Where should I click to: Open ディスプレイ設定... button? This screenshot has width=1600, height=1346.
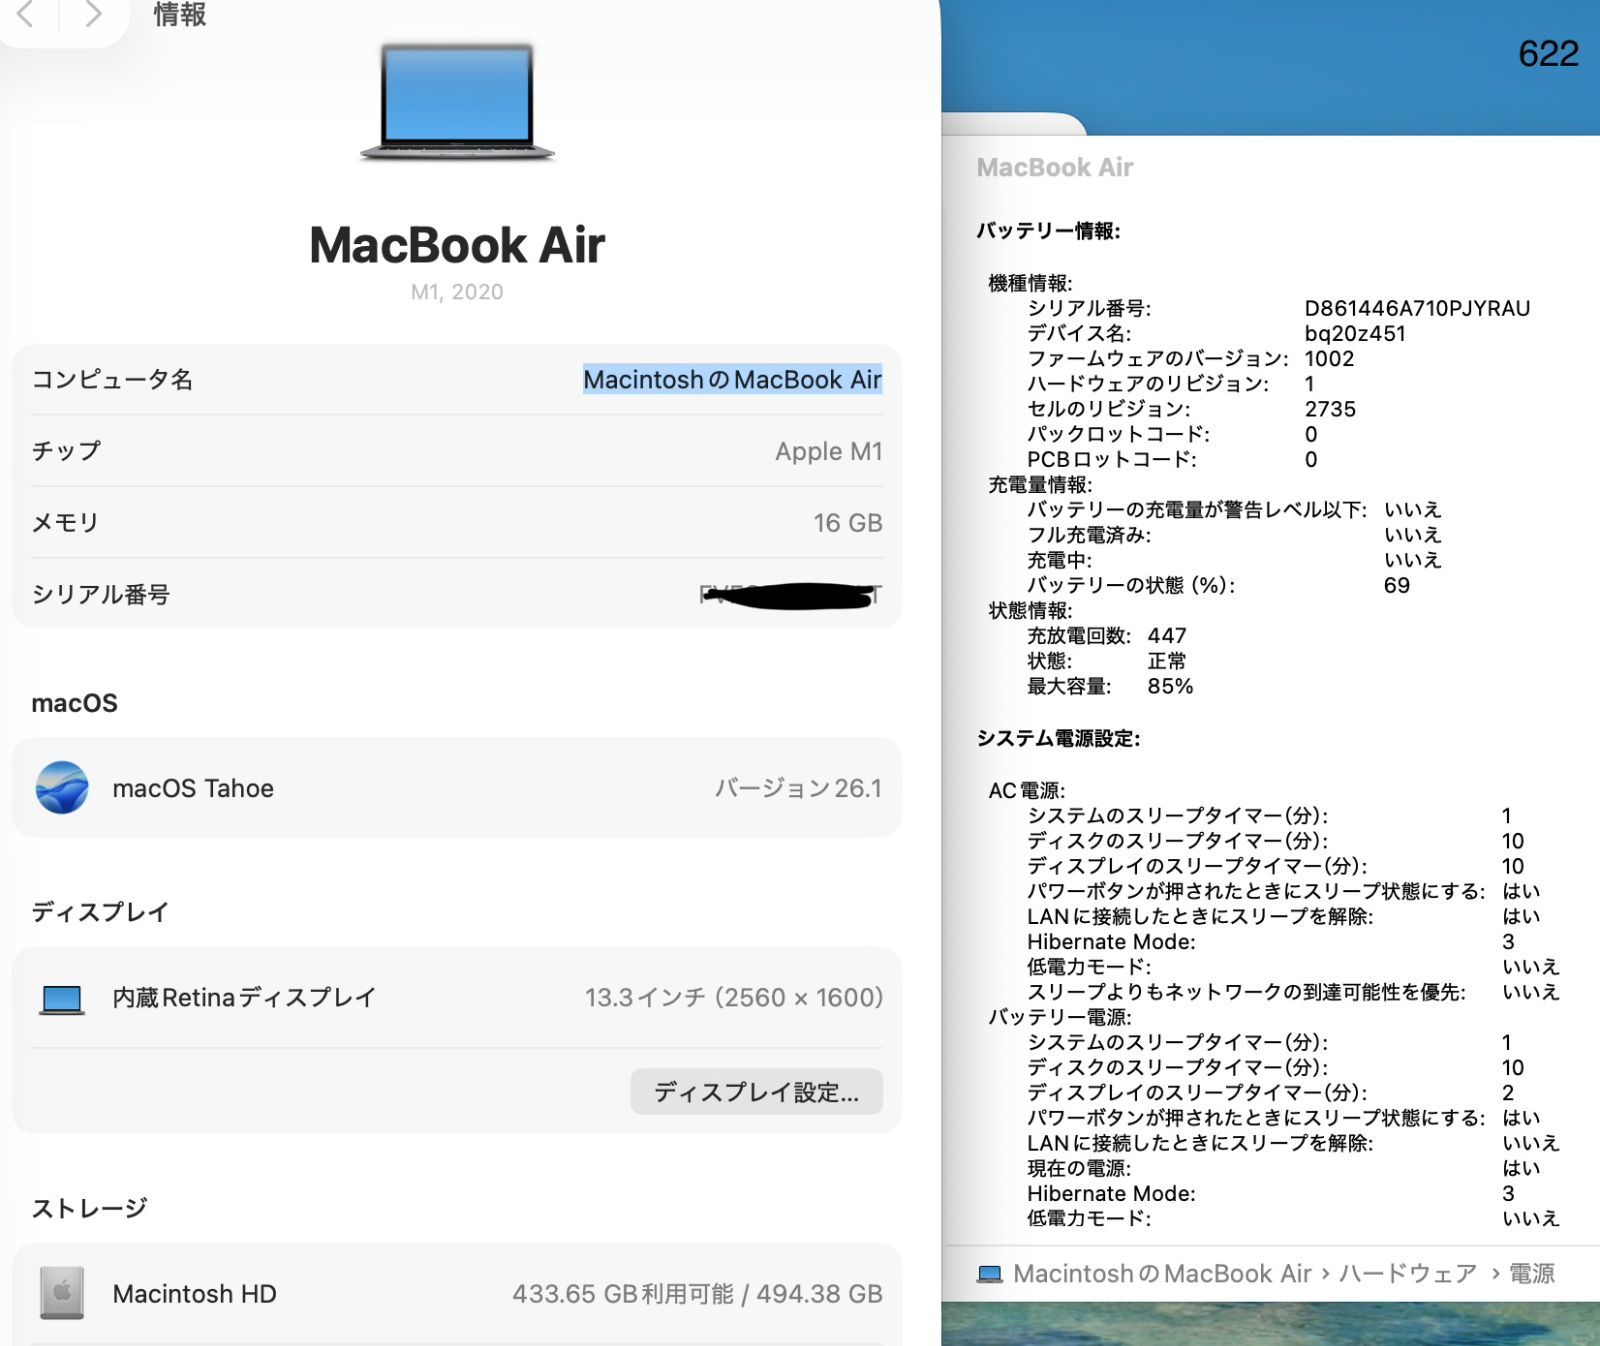[756, 1092]
